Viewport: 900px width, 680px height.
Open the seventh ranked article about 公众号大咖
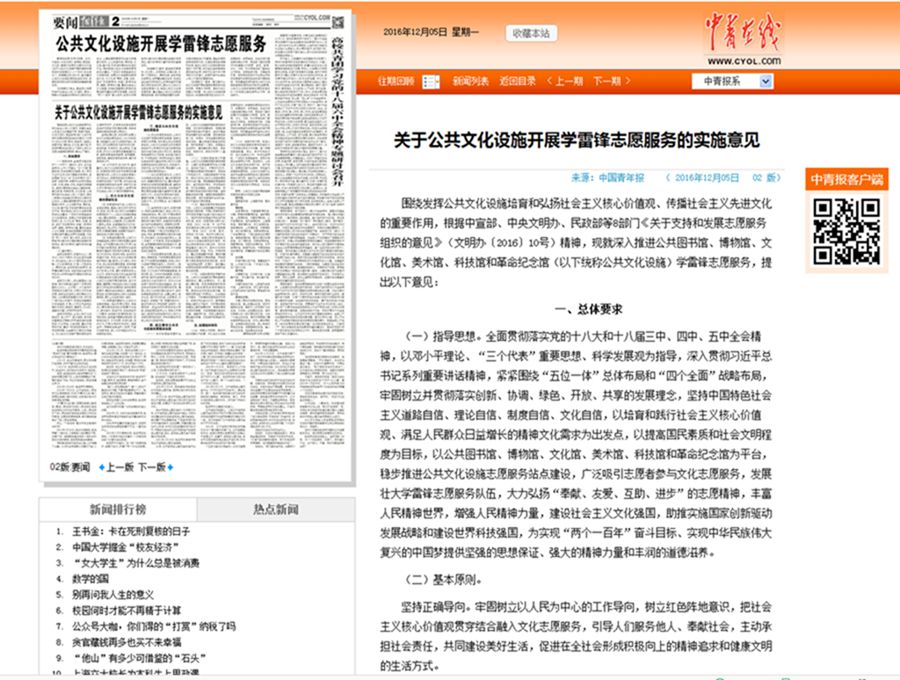[x=154, y=626]
